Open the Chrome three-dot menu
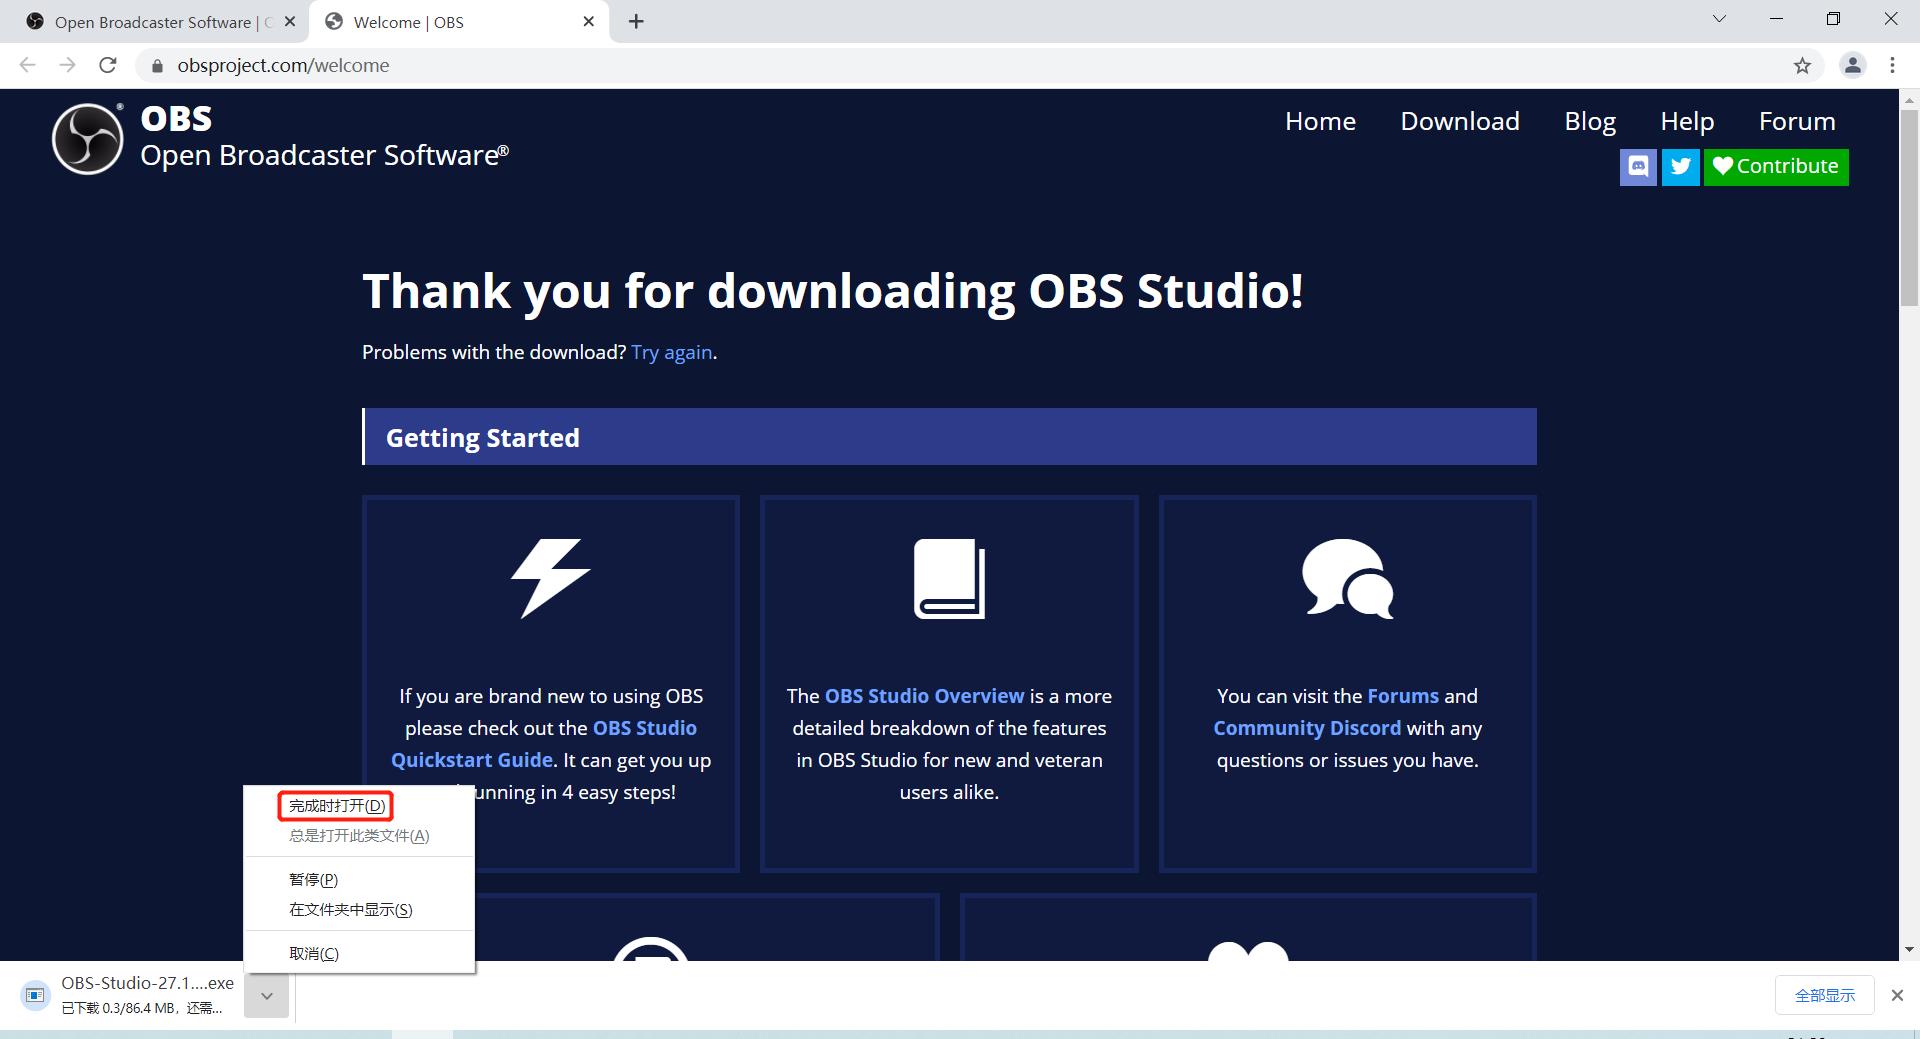The height and width of the screenshot is (1039, 1920). 1892,66
